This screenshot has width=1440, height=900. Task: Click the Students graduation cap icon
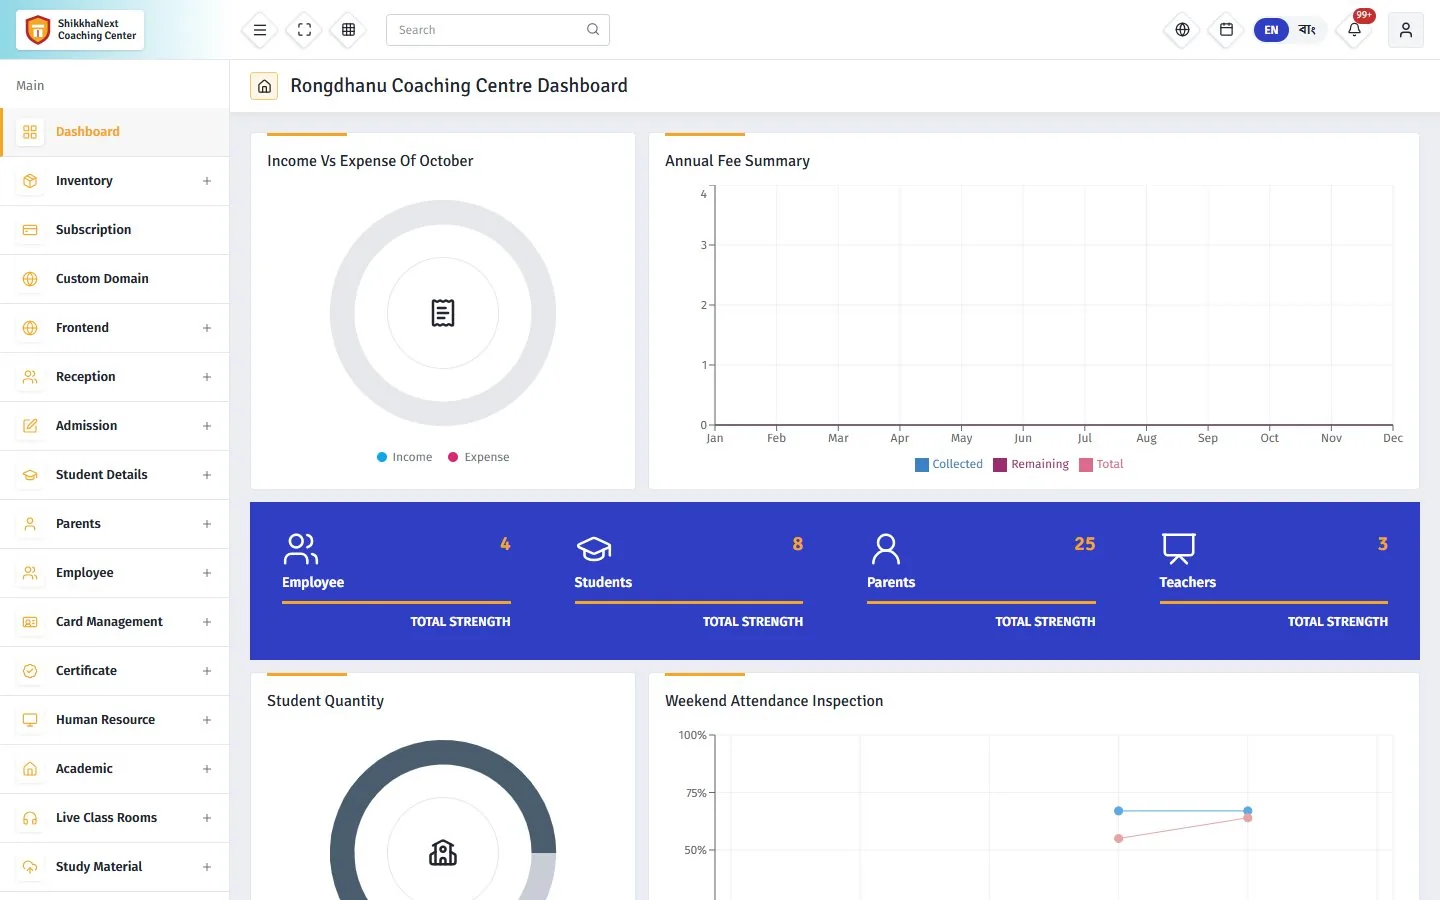(x=594, y=549)
